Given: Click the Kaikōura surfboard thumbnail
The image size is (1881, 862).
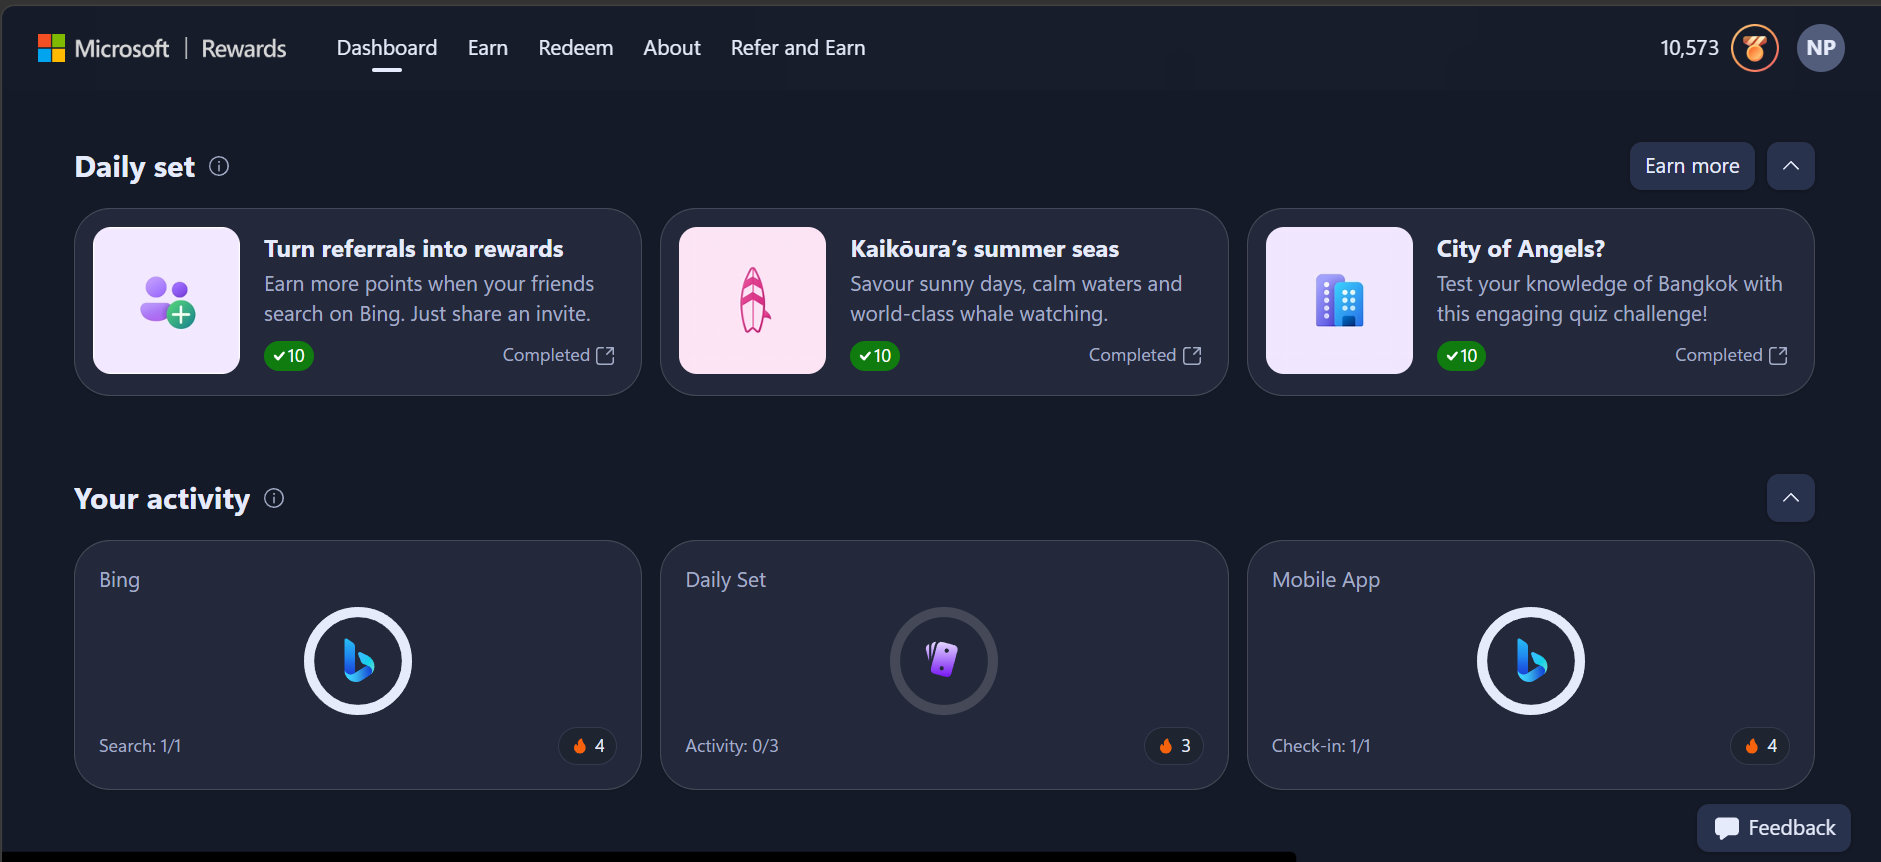Looking at the screenshot, I should (753, 301).
